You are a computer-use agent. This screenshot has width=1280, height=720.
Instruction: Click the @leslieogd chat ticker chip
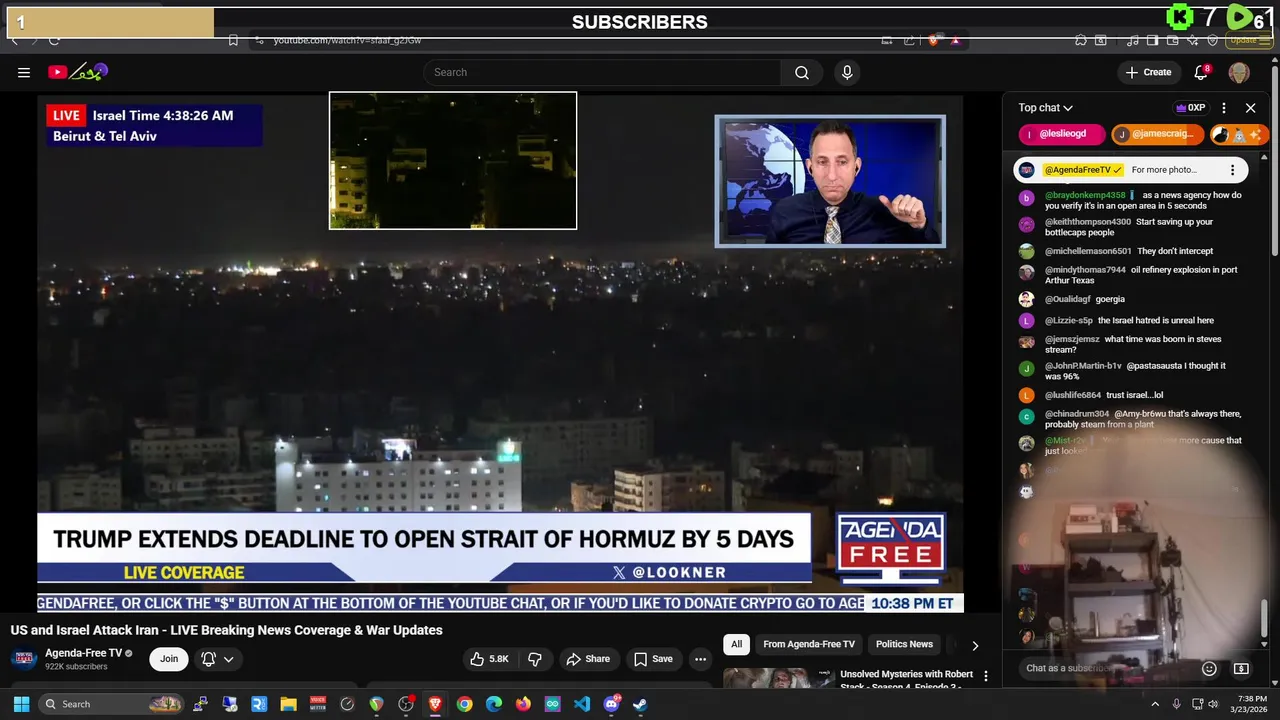[1062, 134]
